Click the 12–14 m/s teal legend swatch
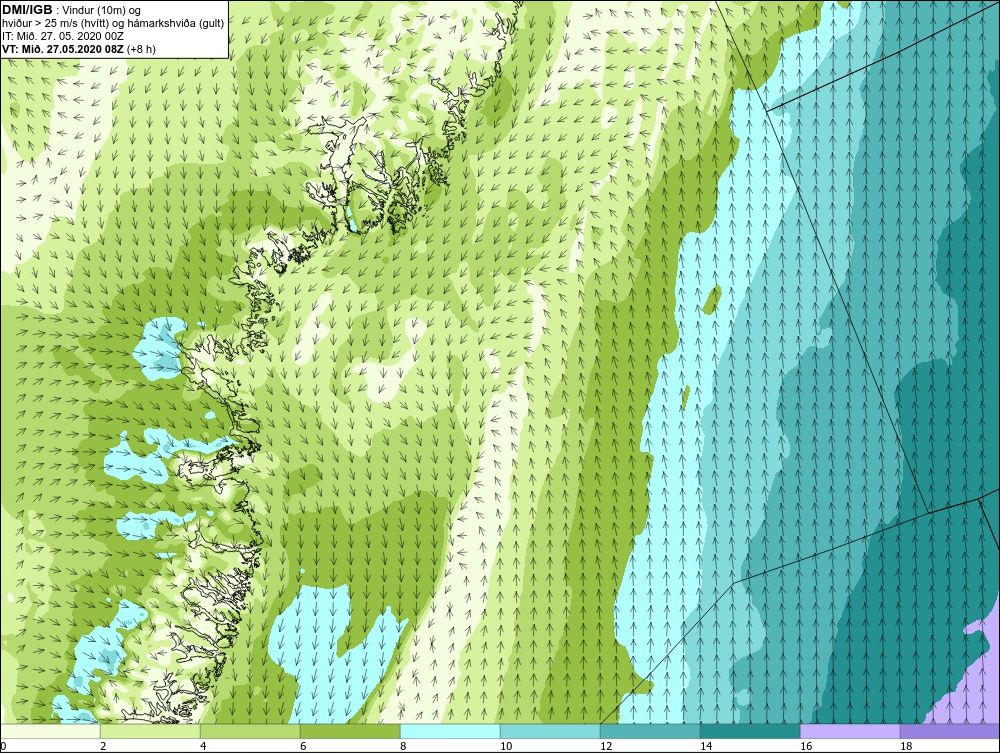 [650, 731]
